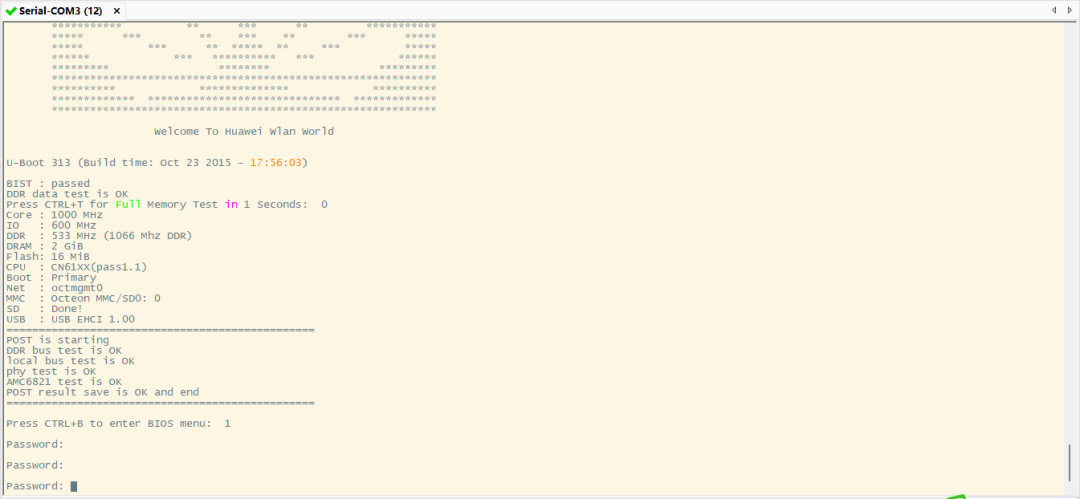Click the 'Welcome To Huawei Wlan World' text

coord(244,131)
